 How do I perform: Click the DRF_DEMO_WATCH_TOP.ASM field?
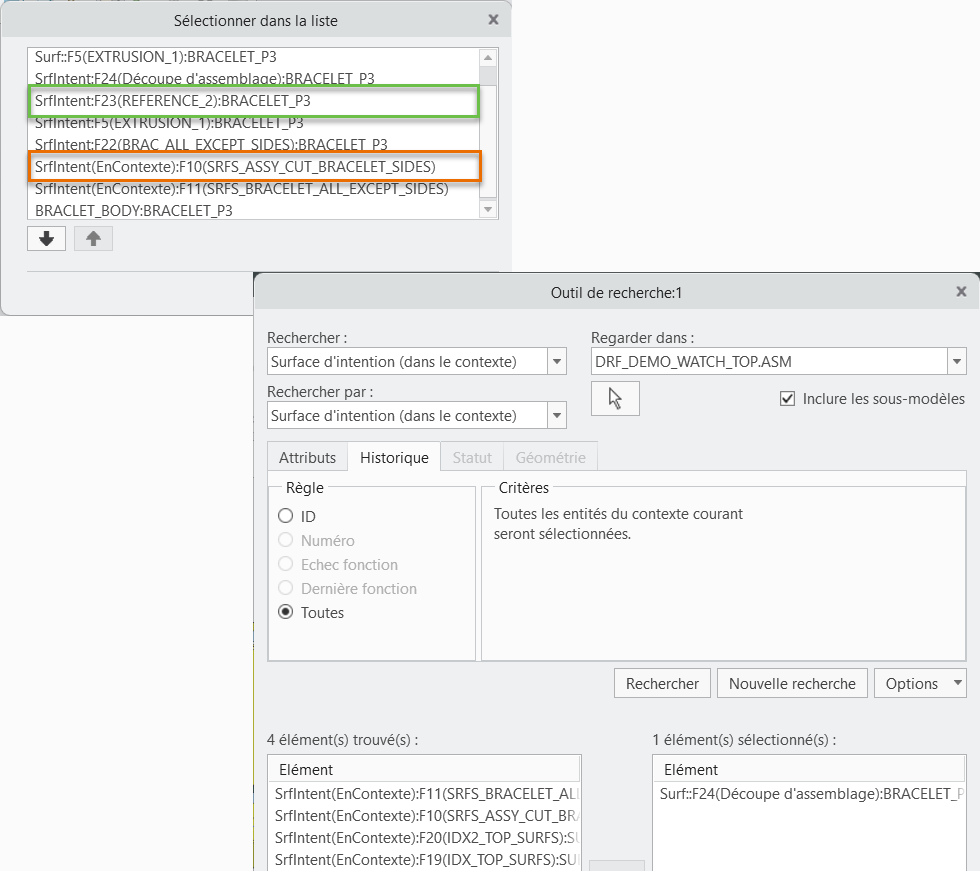click(x=769, y=362)
